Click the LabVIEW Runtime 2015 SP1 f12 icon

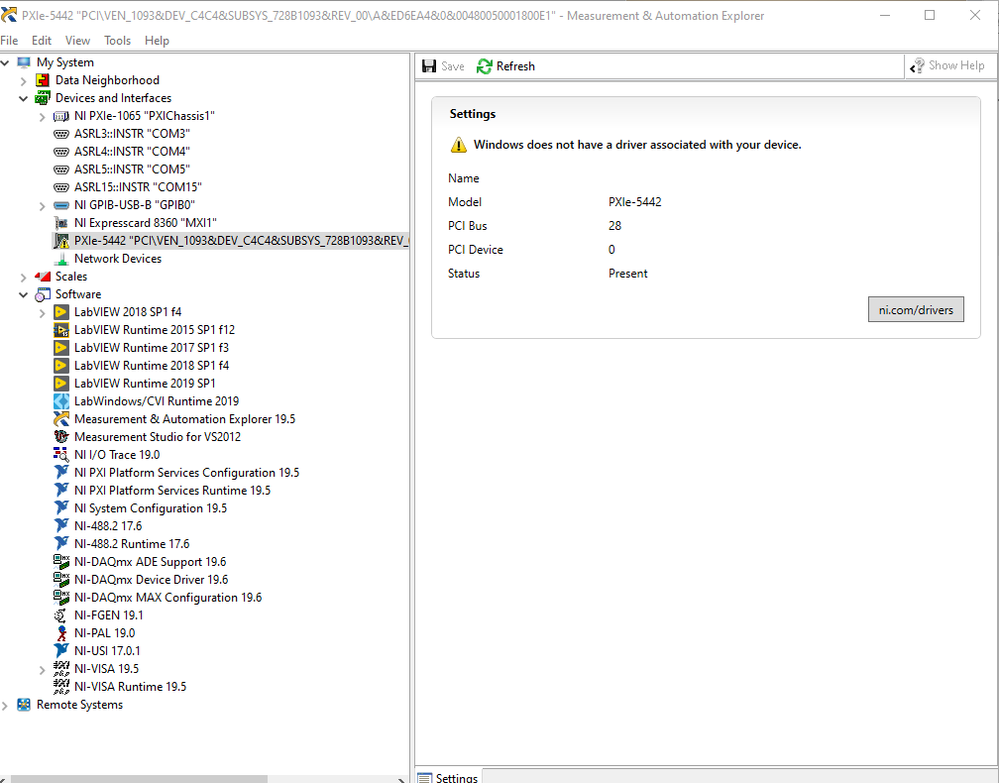tap(61, 330)
